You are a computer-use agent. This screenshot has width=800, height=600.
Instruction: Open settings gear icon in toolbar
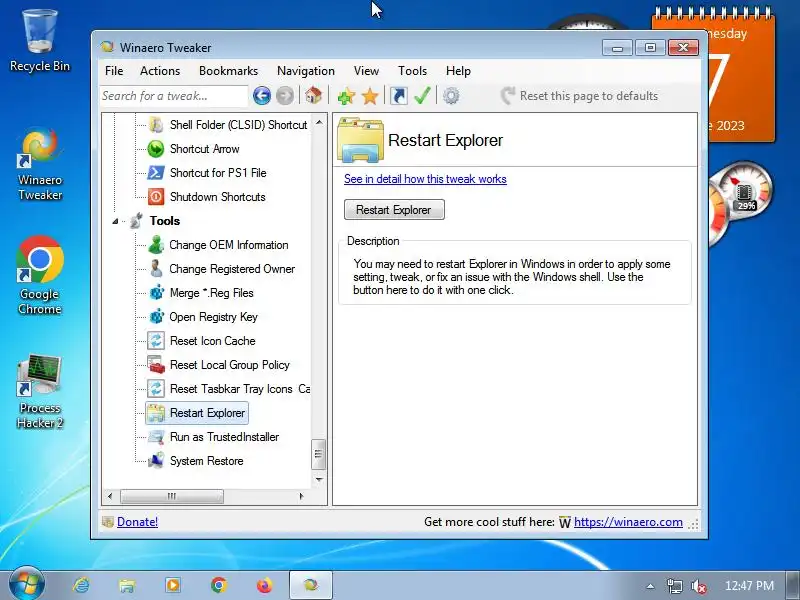[451, 95]
